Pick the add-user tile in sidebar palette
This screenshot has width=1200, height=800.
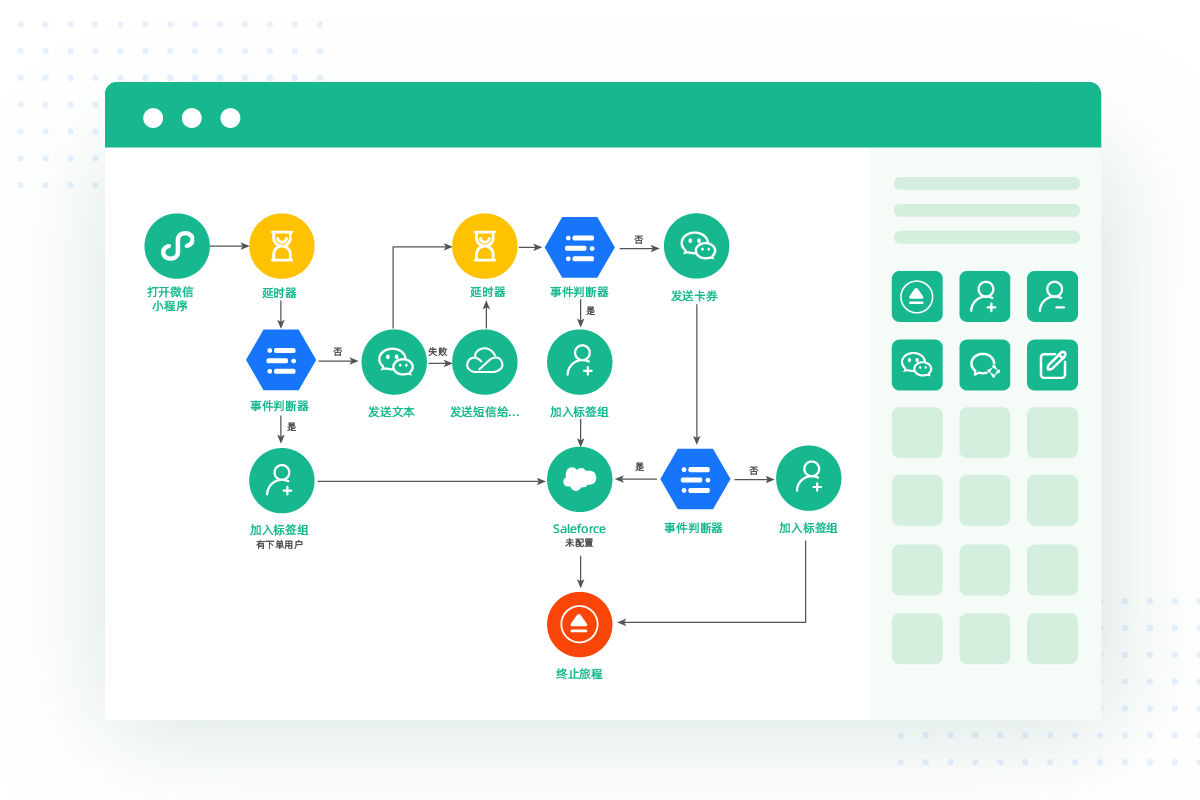point(985,297)
